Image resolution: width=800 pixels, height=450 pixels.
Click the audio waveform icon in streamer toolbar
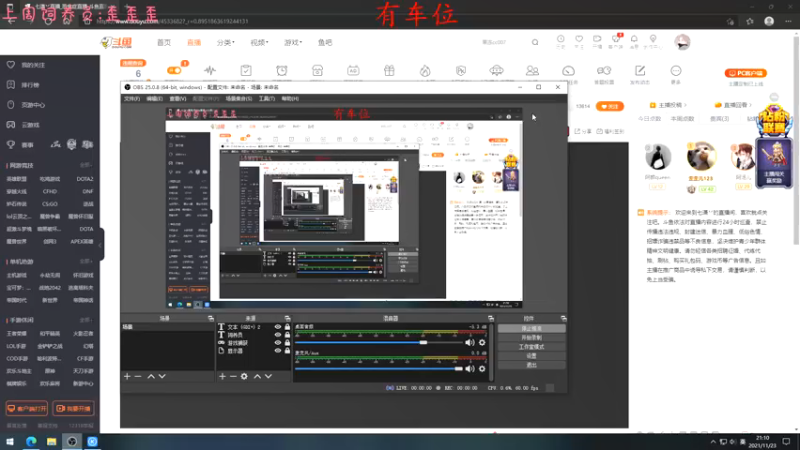pos(210,71)
